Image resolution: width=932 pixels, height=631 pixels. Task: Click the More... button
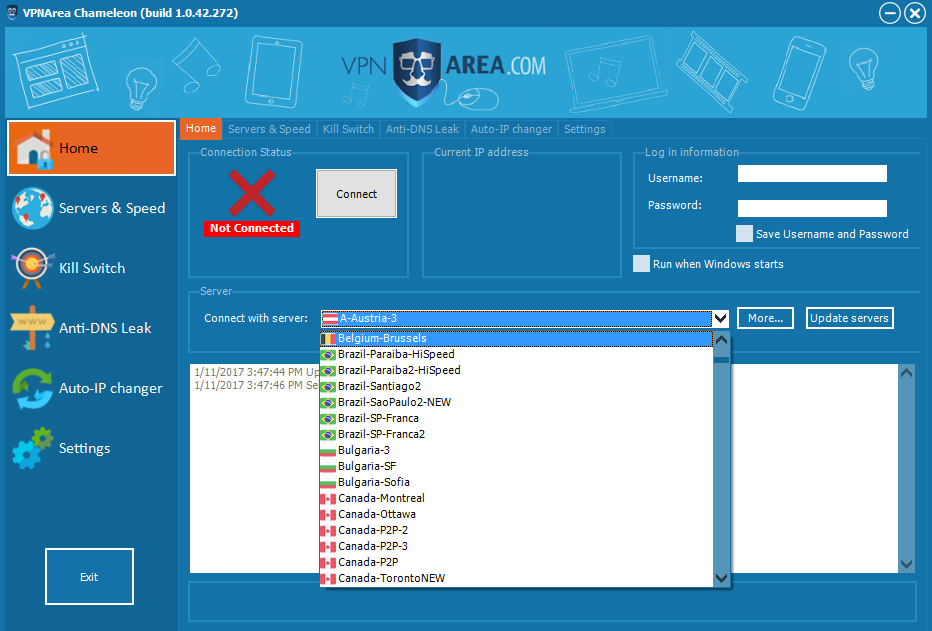click(766, 318)
